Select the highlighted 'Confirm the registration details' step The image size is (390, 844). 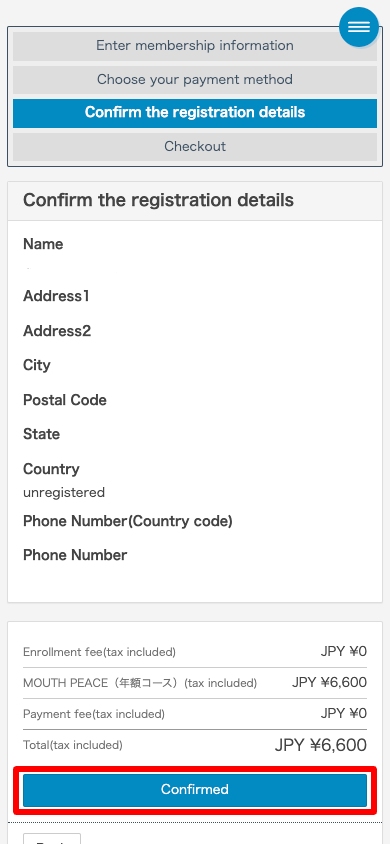195,112
